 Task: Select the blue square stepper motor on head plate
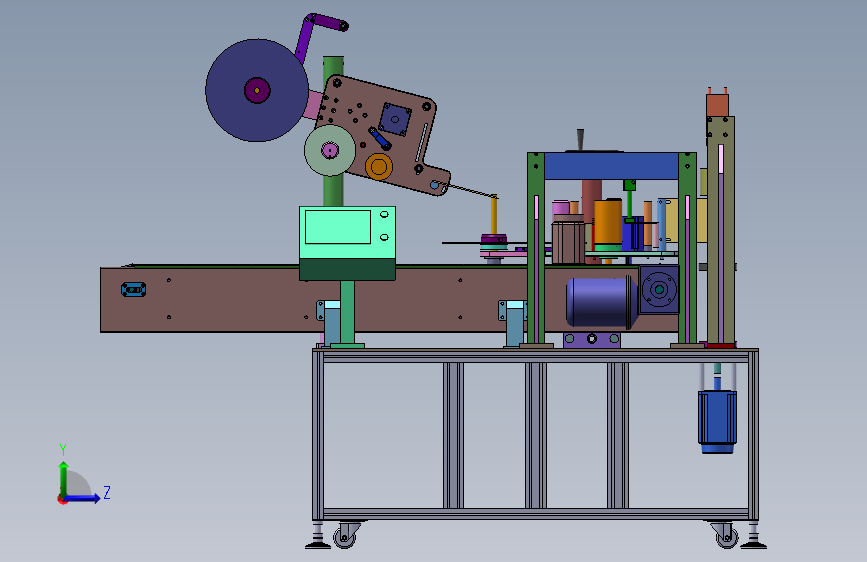click(x=395, y=119)
